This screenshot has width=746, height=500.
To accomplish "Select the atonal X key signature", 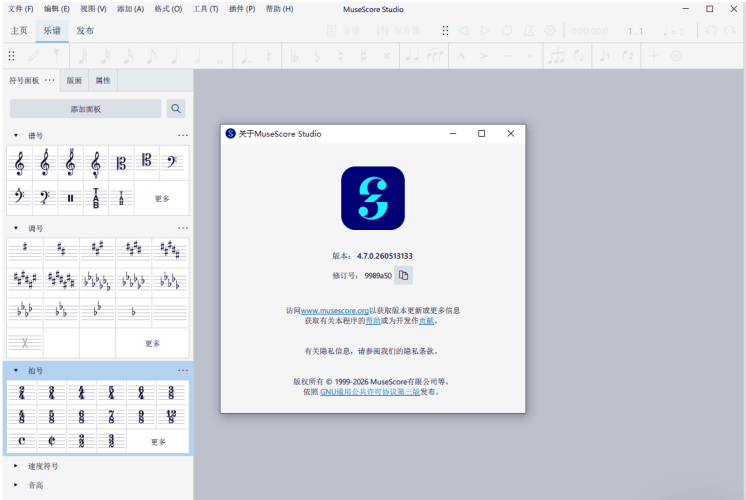I will click(x=25, y=343).
